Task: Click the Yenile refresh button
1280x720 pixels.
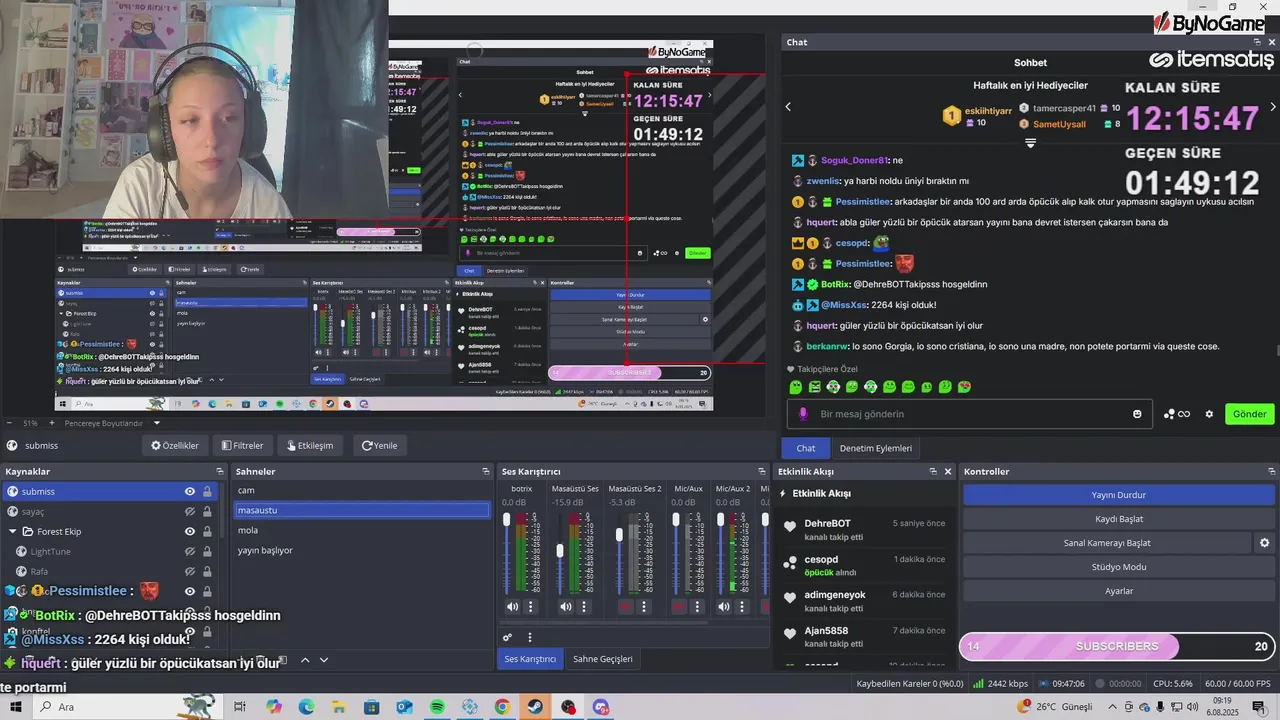Action: [x=380, y=445]
